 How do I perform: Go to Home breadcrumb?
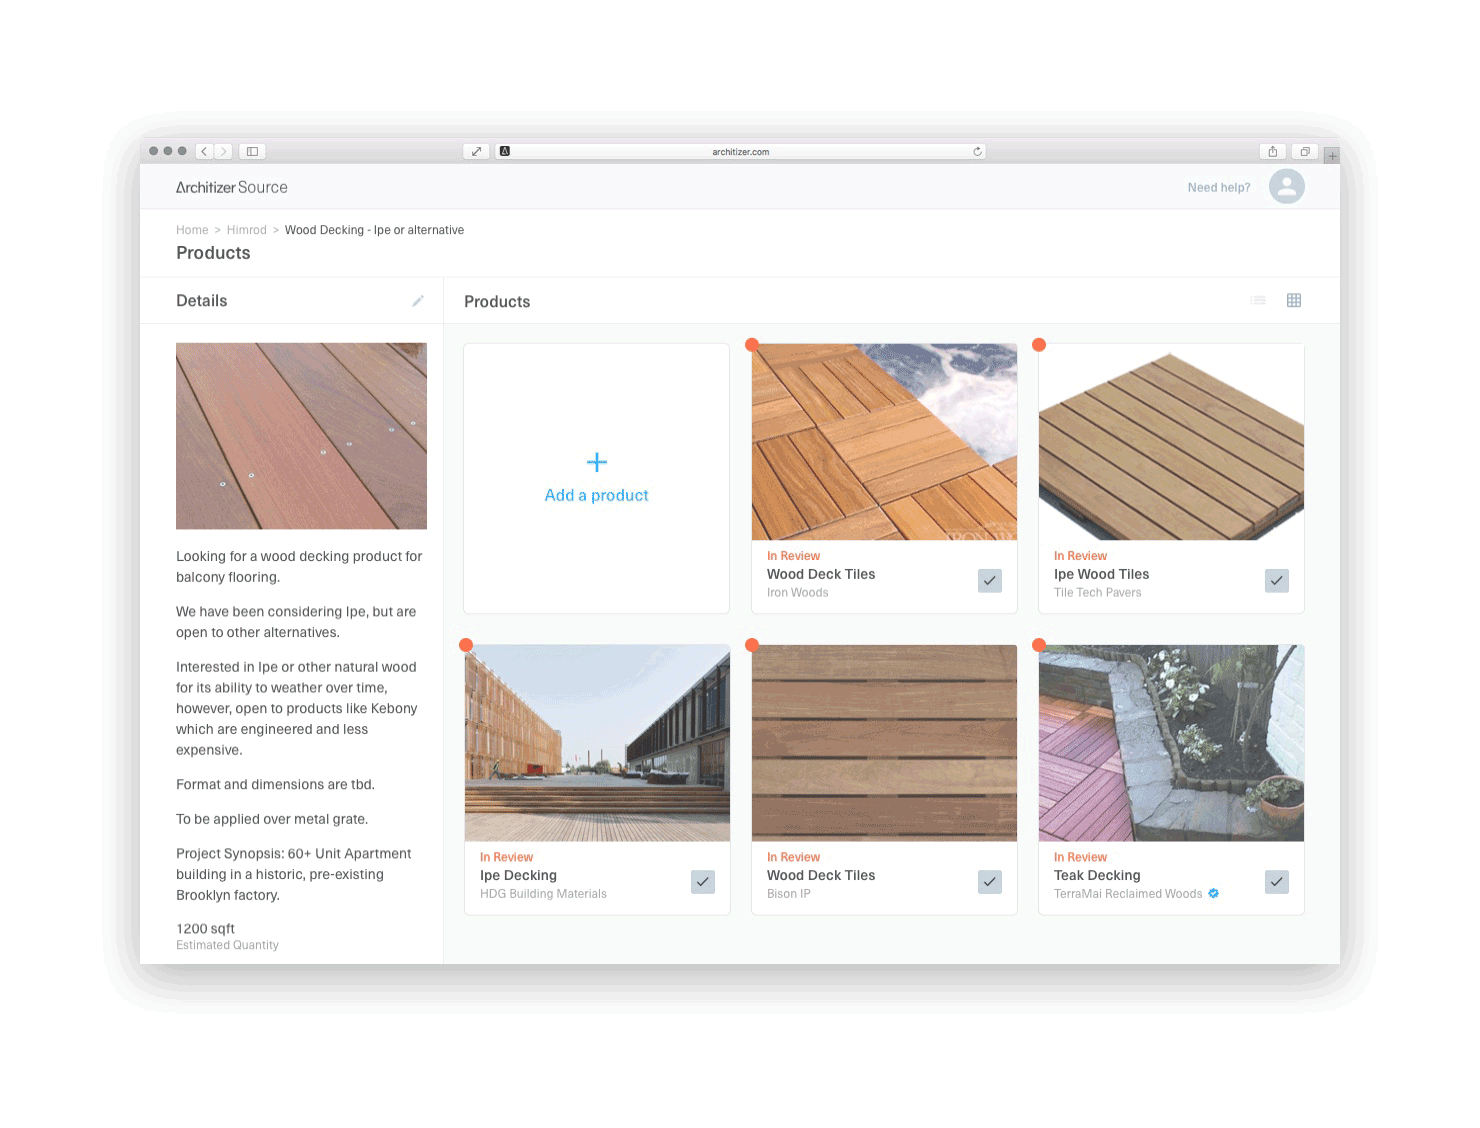tap(192, 230)
